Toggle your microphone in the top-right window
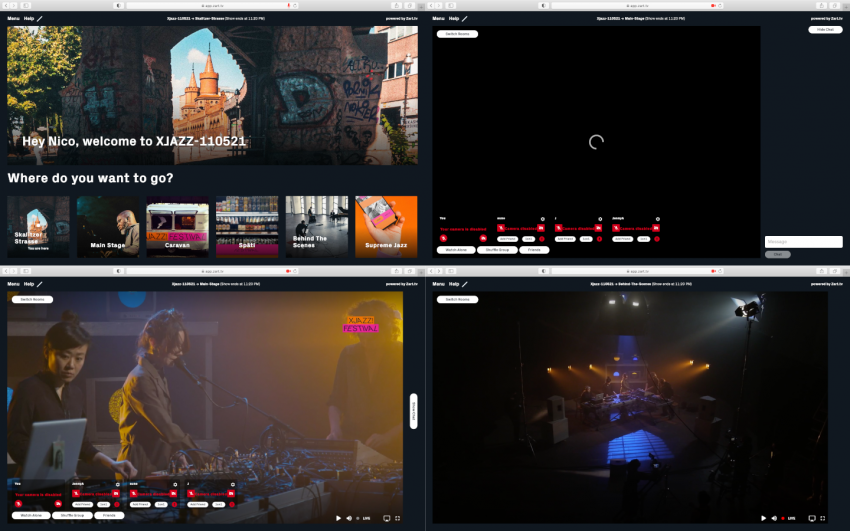This screenshot has width=850, height=531. click(443, 238)
